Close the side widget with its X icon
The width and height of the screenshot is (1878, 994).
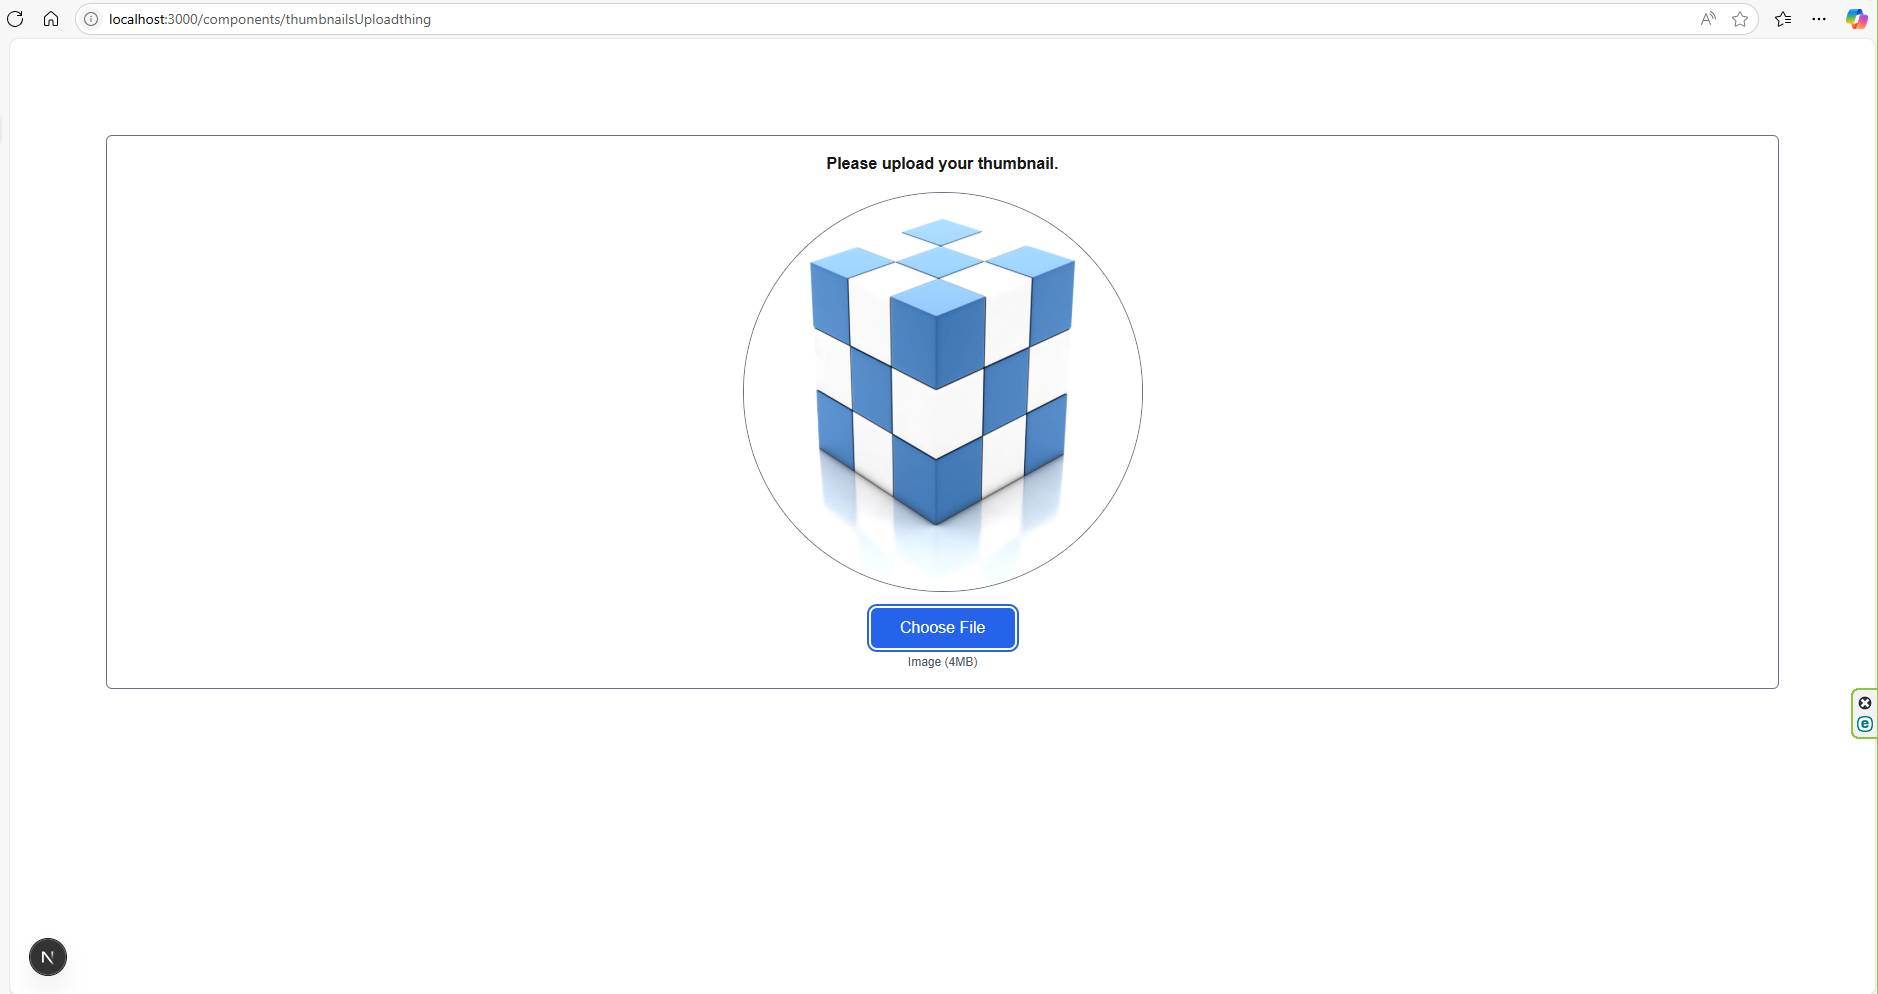1865,703
